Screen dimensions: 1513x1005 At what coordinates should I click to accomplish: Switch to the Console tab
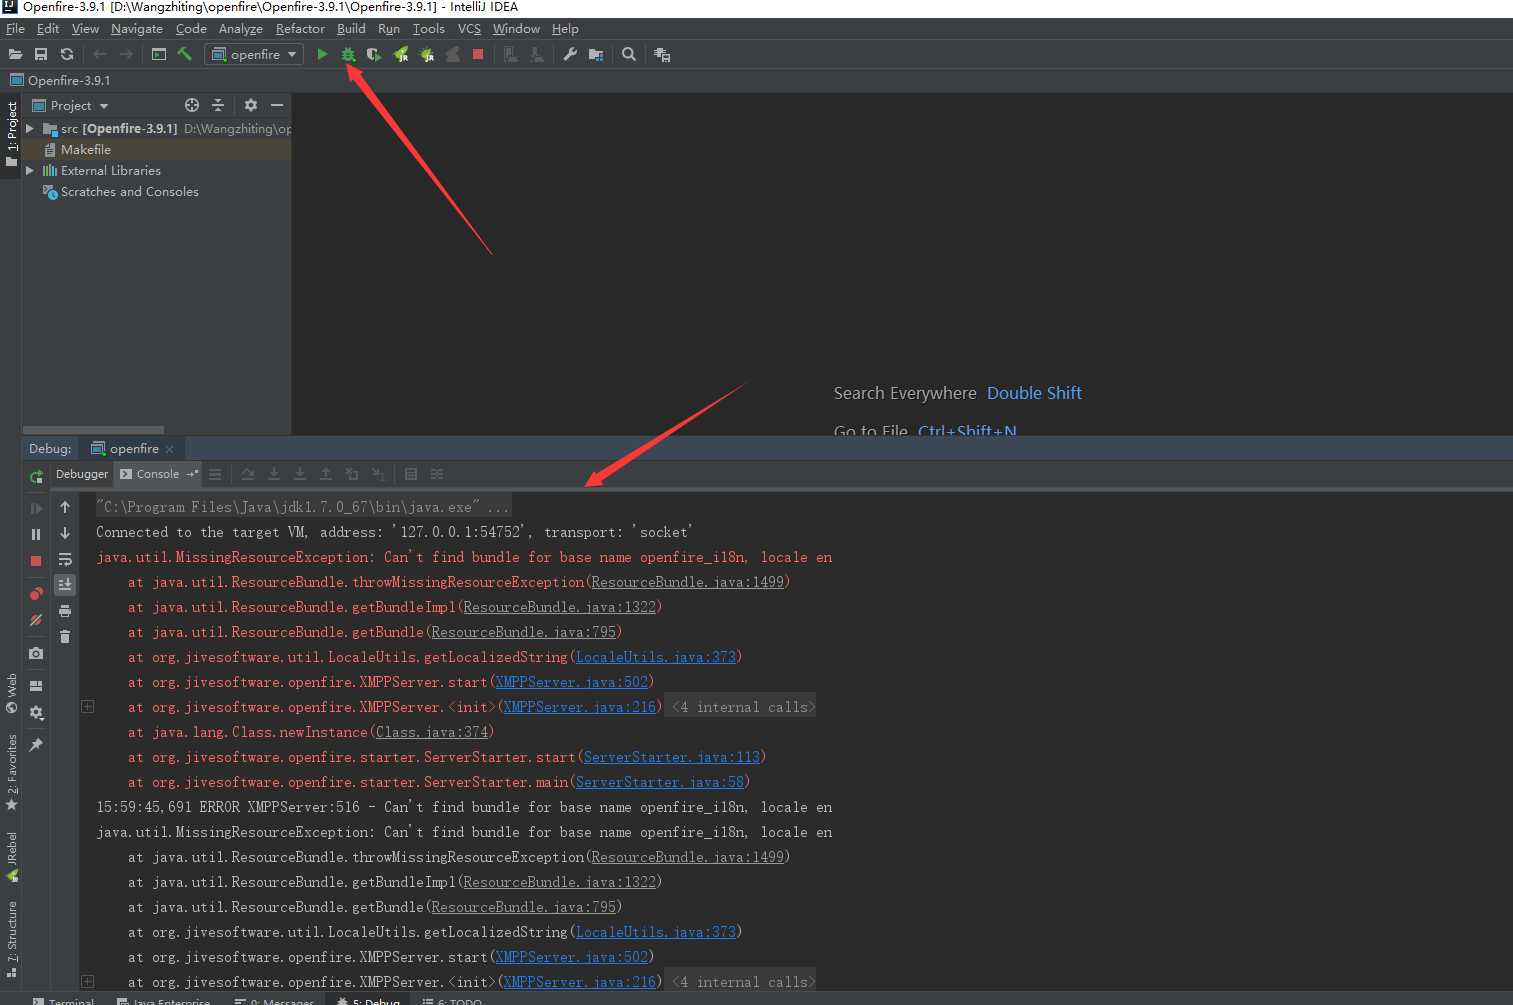coord(158,474)
